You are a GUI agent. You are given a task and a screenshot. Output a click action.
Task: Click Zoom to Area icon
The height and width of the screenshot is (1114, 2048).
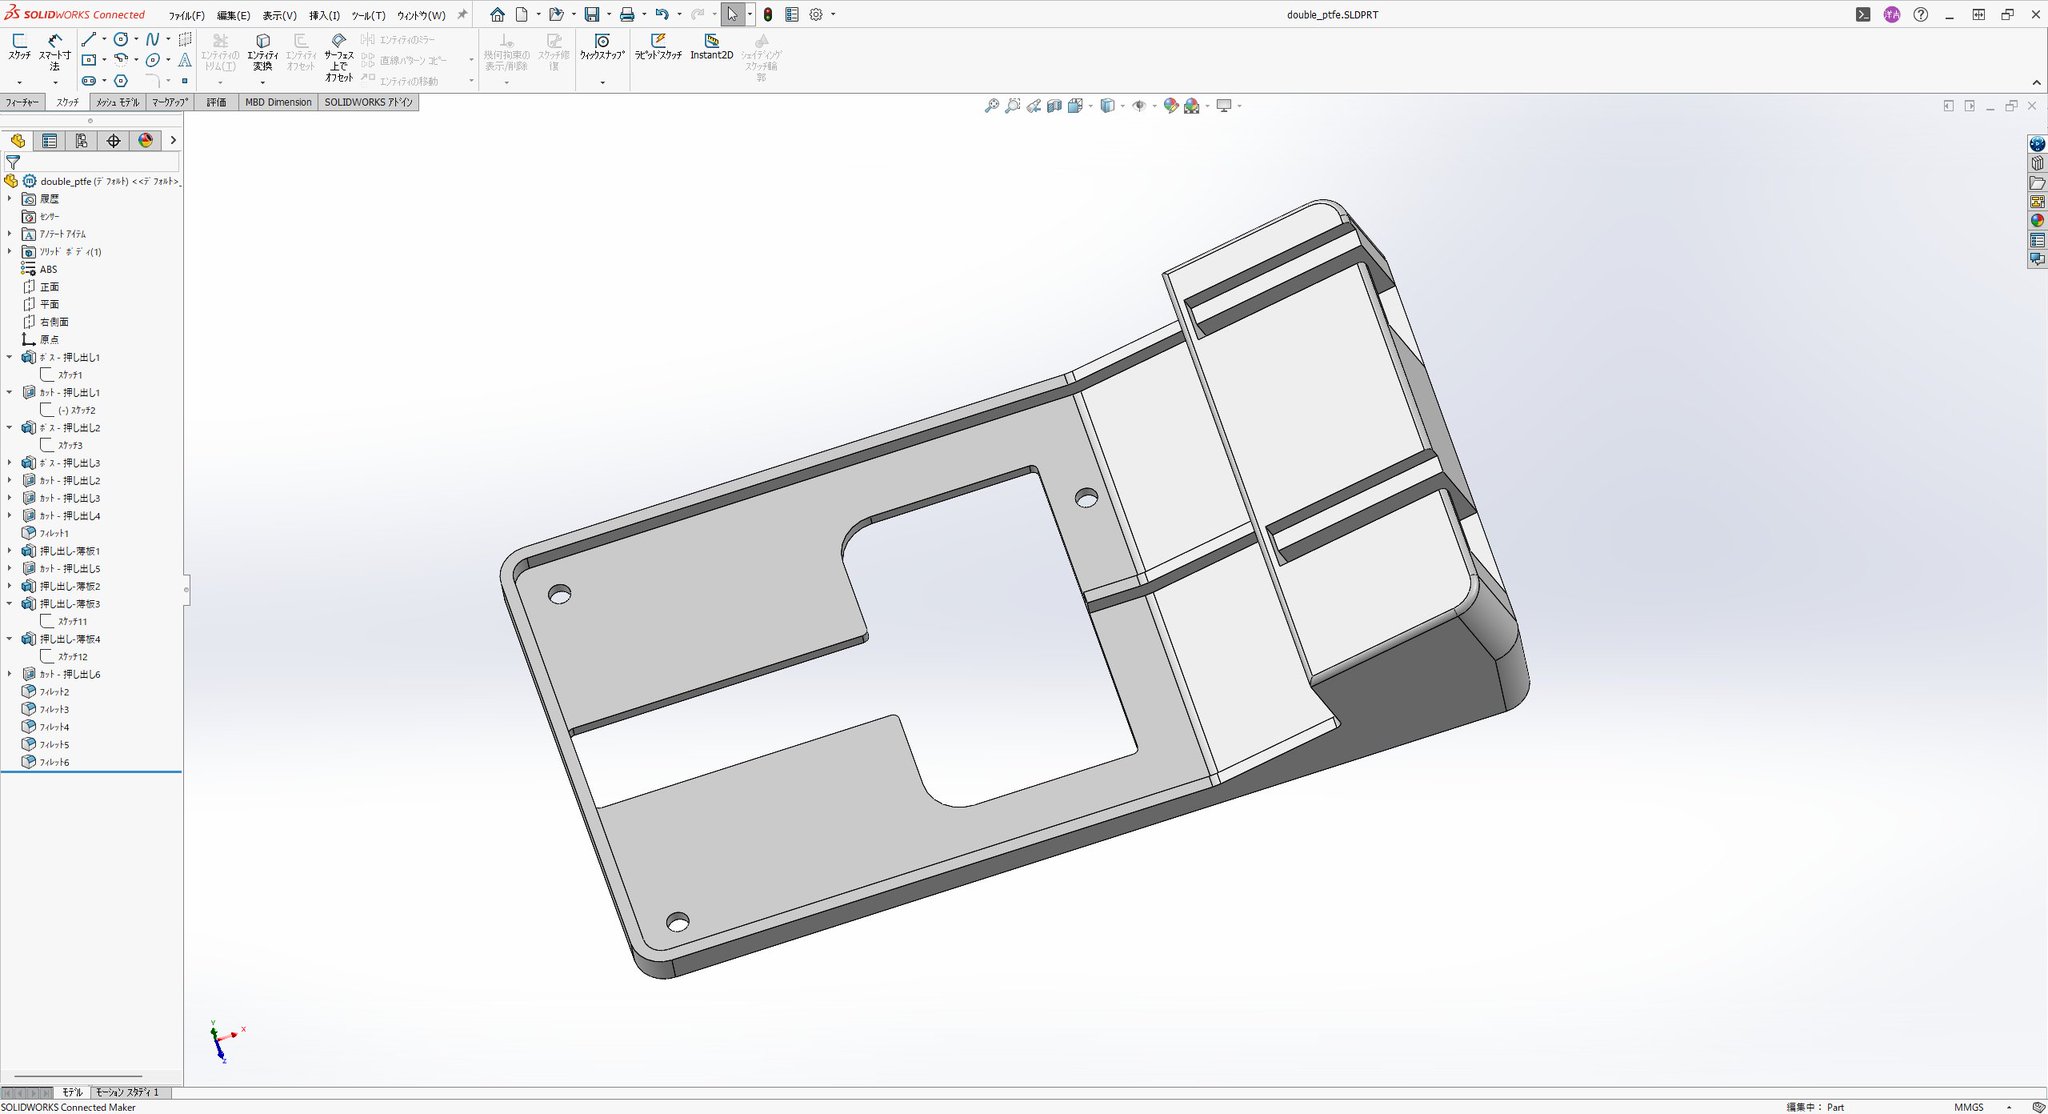[x=1012, y=105]
